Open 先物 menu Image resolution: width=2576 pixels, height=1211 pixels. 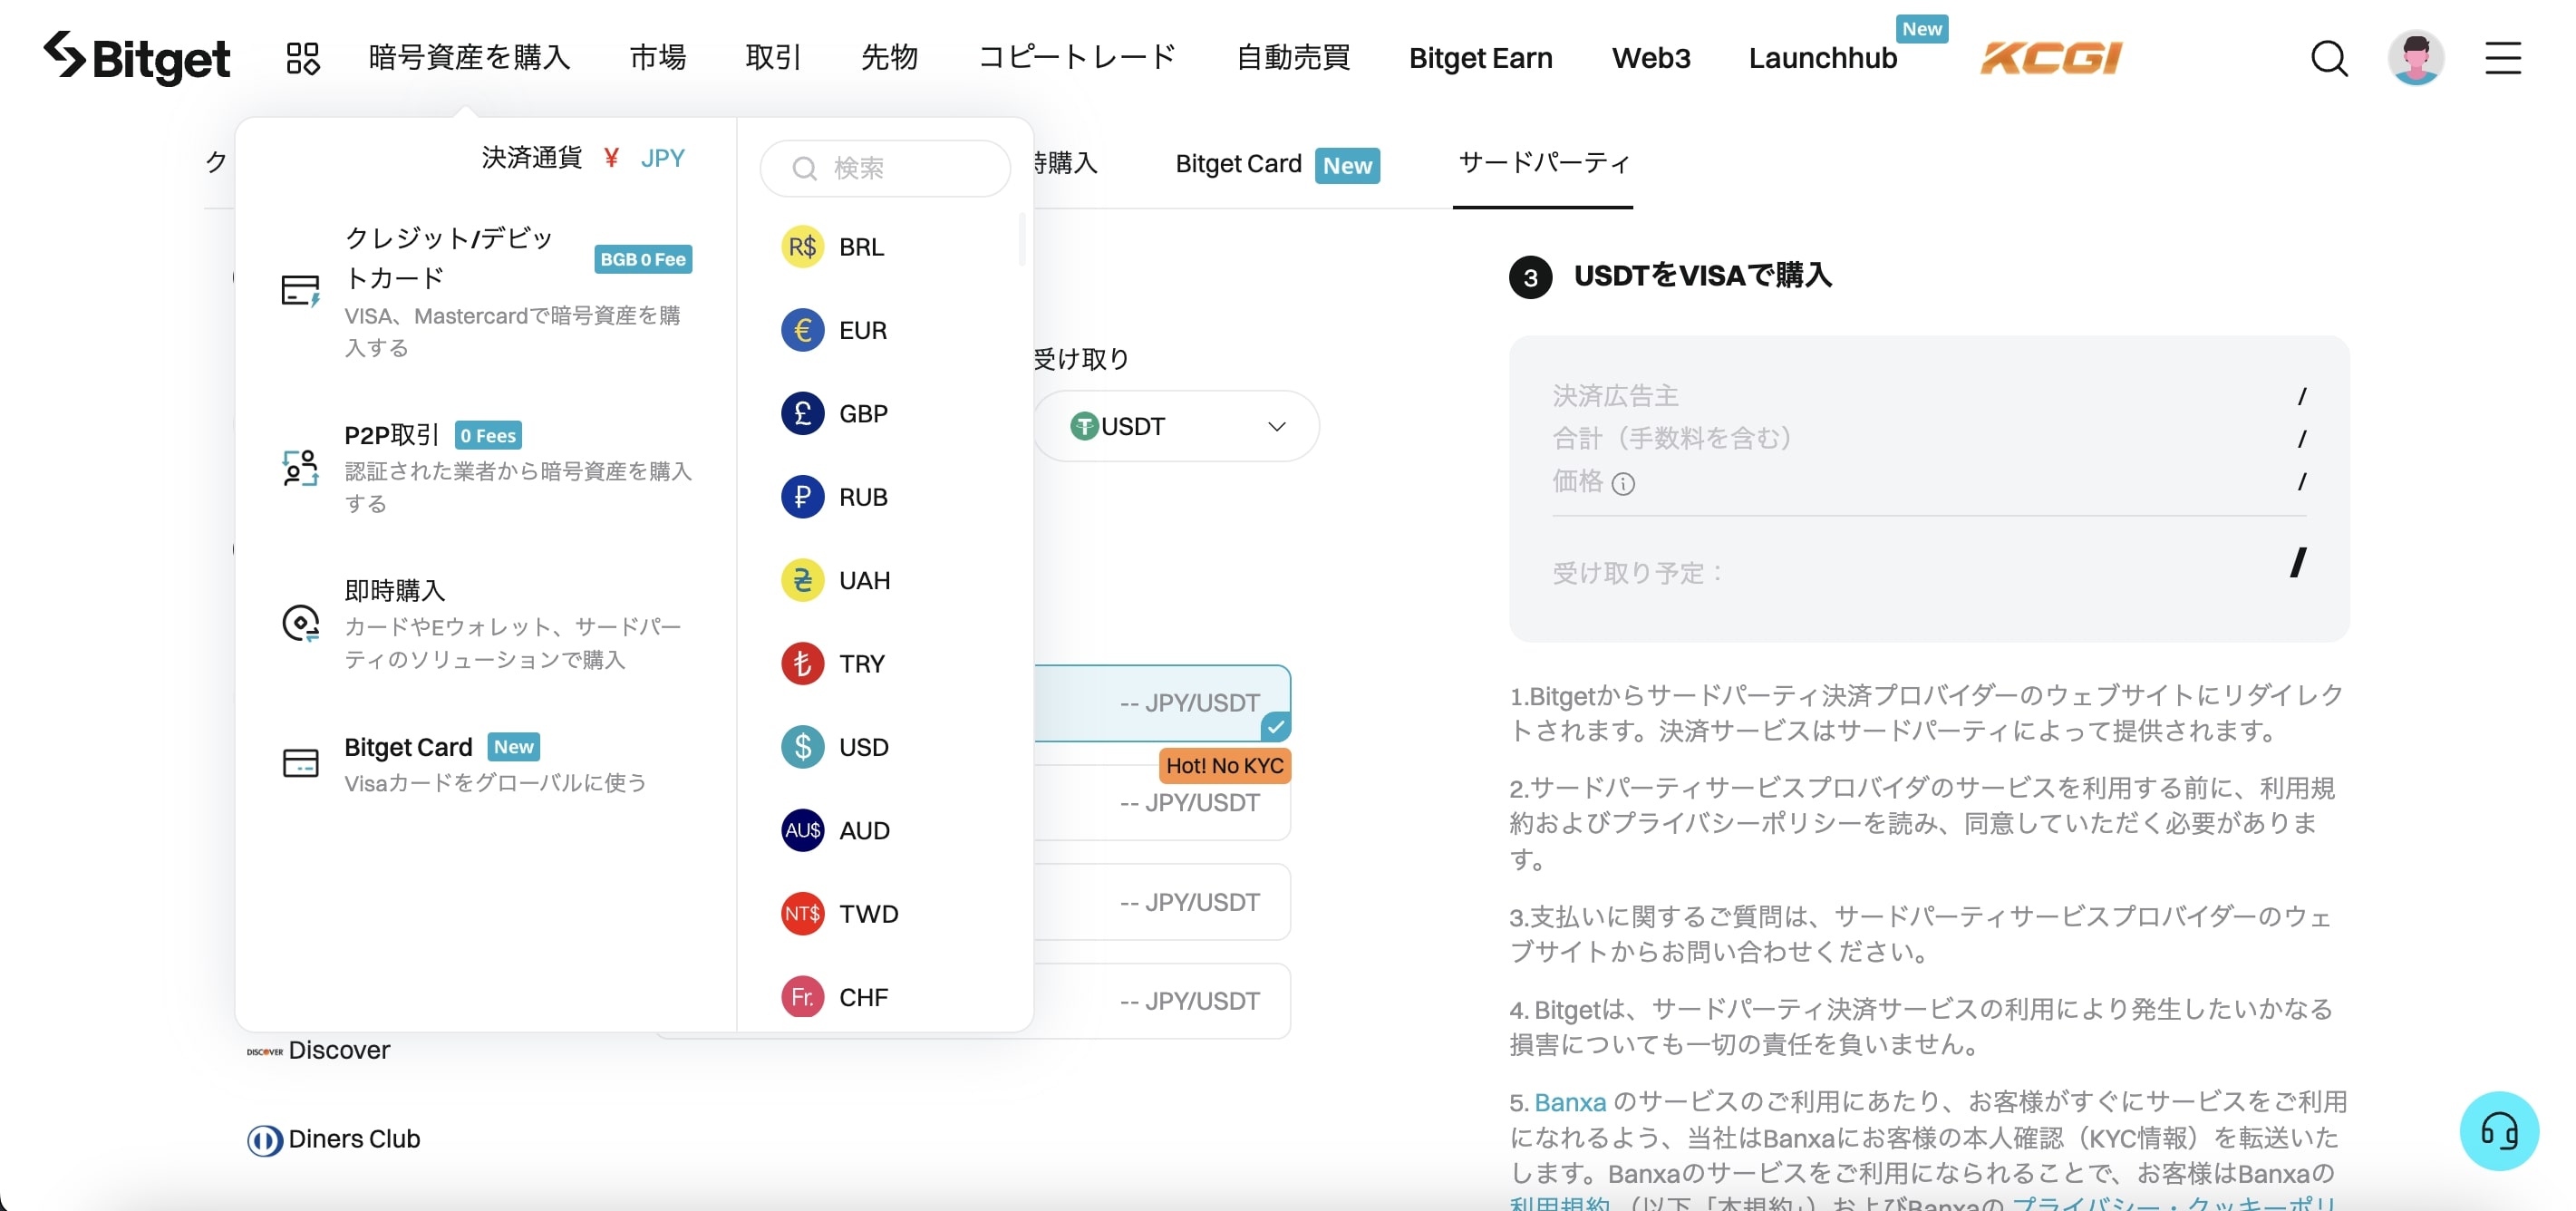(x=889, y=58)
